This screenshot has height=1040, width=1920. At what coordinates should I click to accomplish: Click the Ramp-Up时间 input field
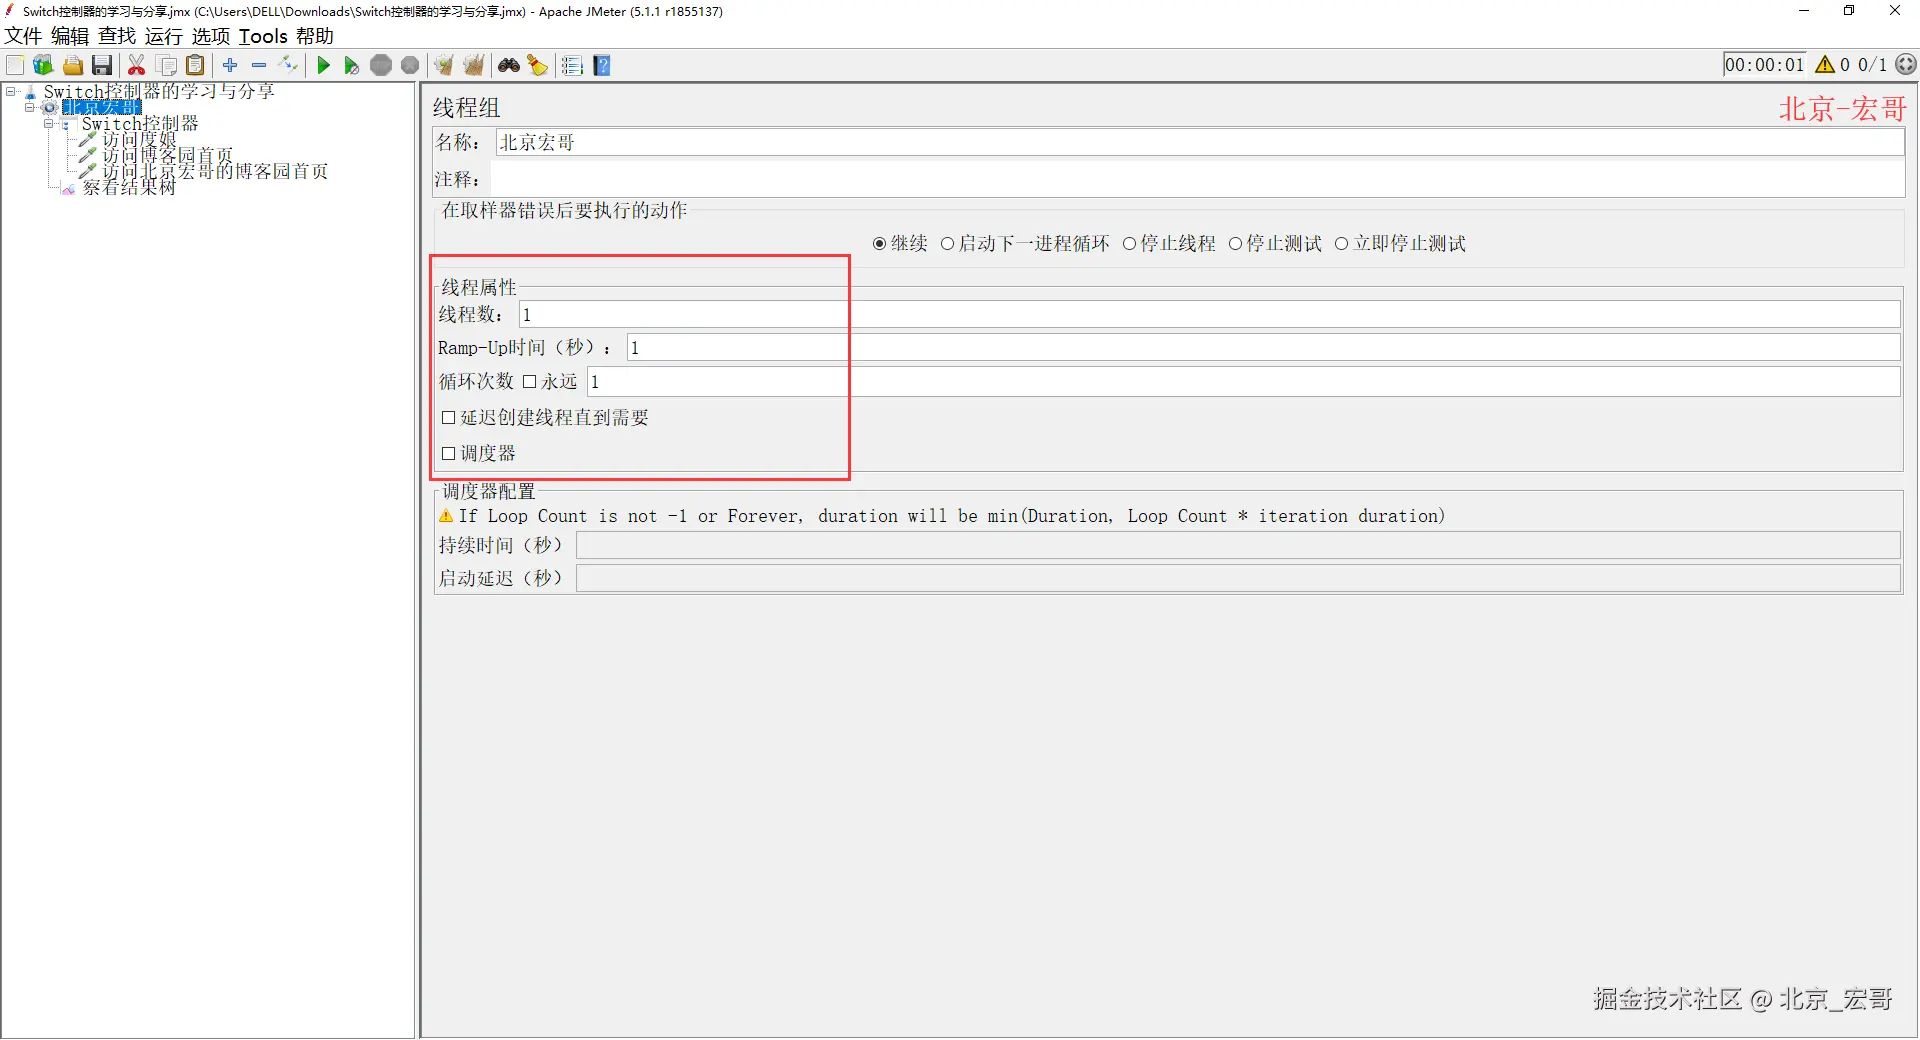[x=1264, y=348]
